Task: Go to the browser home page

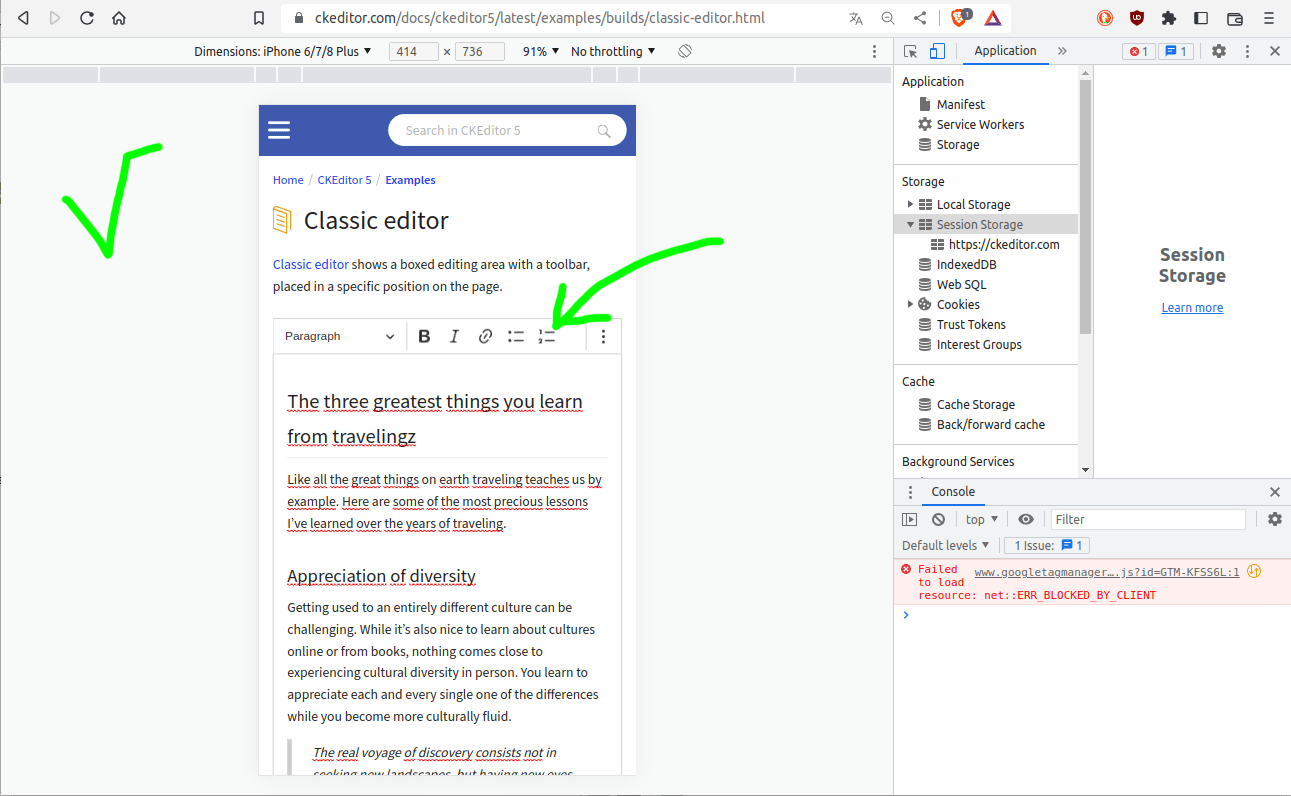Action: click(x=119, y=18)
